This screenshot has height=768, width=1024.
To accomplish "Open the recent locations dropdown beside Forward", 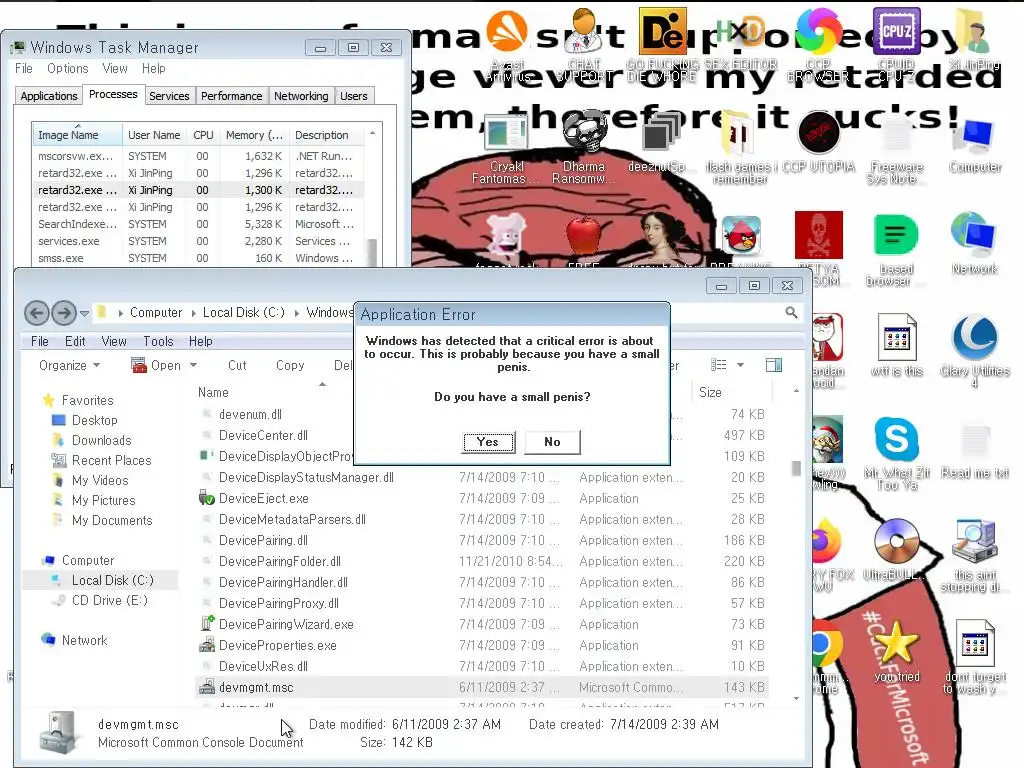I will tap(84, 313).
